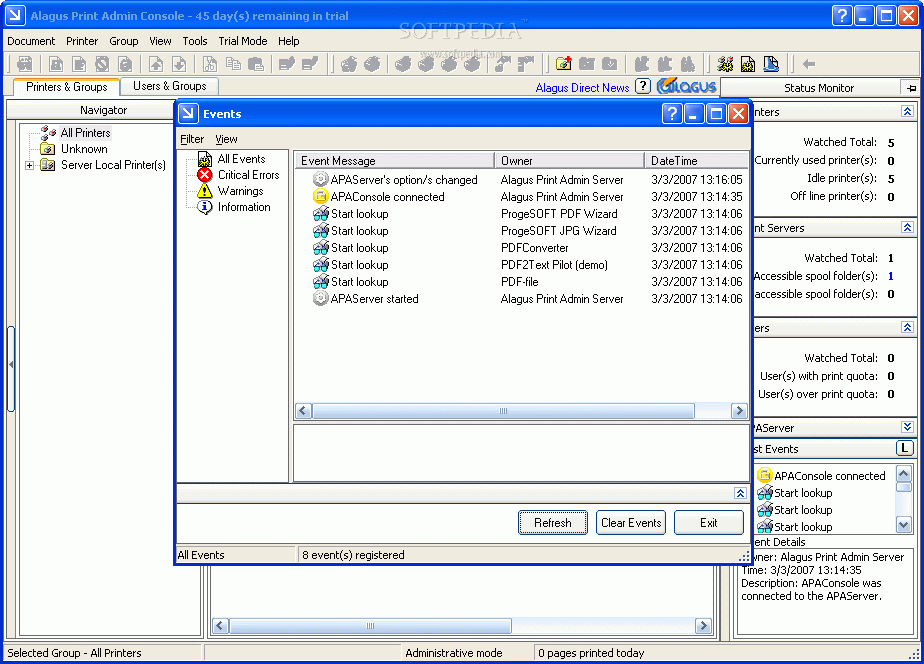The width and height of the screenshot is (924, 664).
Task: Click the yellow folder with red plus toolbar icon
Action: click(563, 64)
